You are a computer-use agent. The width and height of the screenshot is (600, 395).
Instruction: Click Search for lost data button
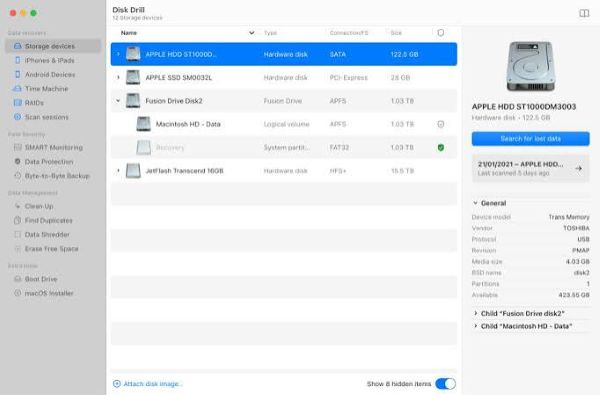click(x=530, y=139)
